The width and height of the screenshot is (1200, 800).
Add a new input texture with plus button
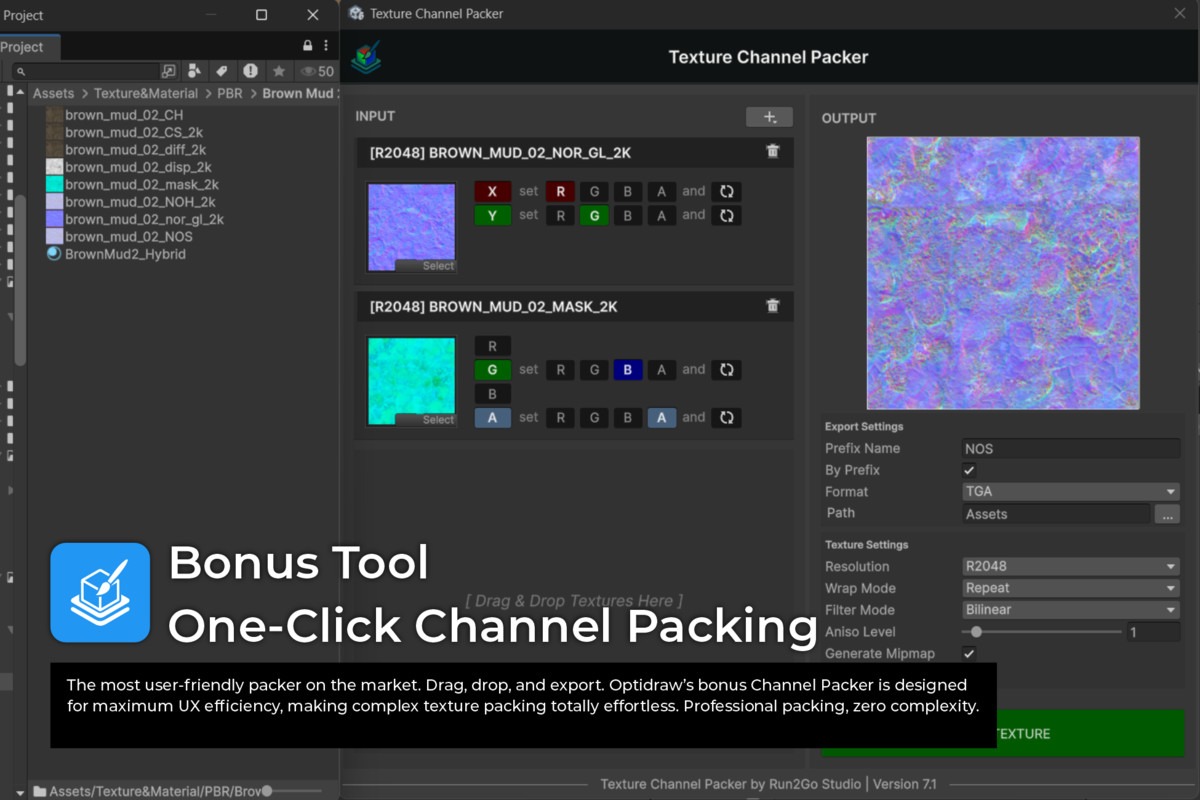tap(769, 117)
